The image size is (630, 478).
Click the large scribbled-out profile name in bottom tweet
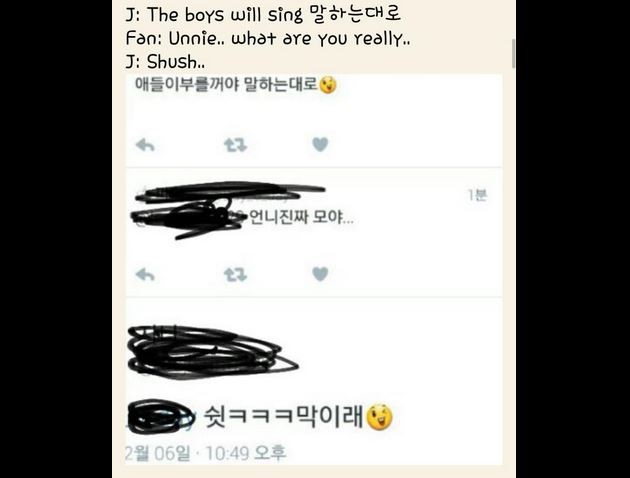point(213,352)
